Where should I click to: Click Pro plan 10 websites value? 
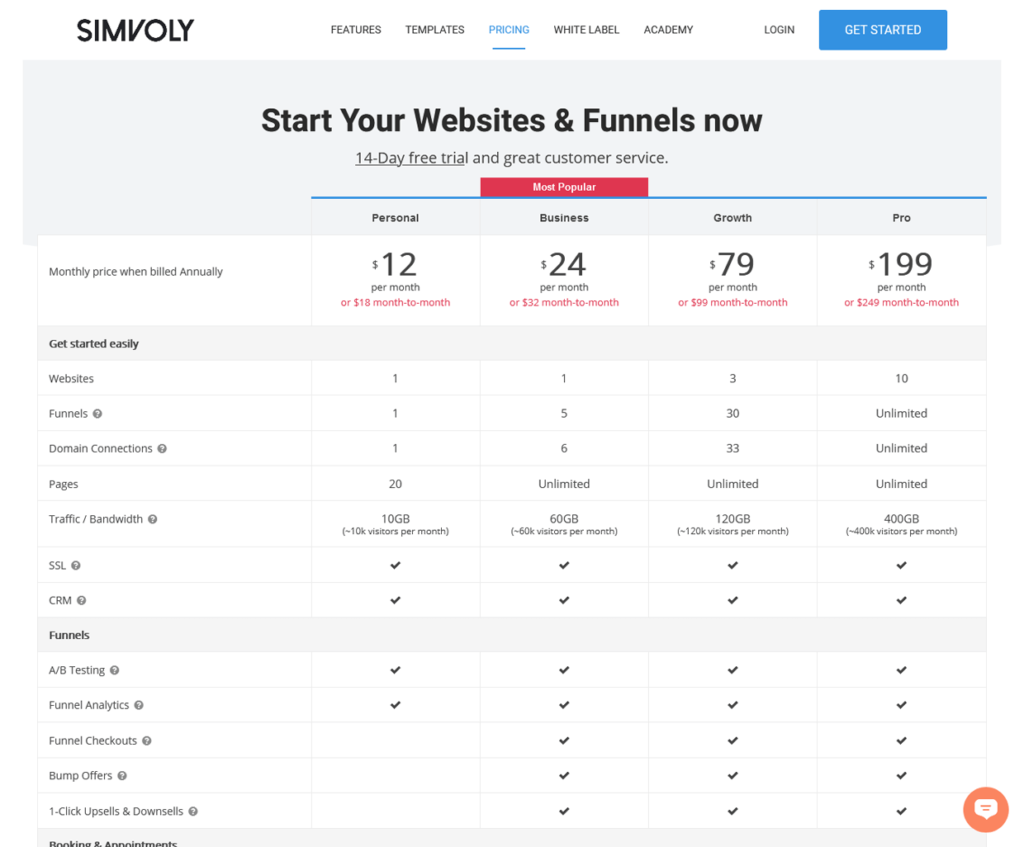[x=901, y=379]
